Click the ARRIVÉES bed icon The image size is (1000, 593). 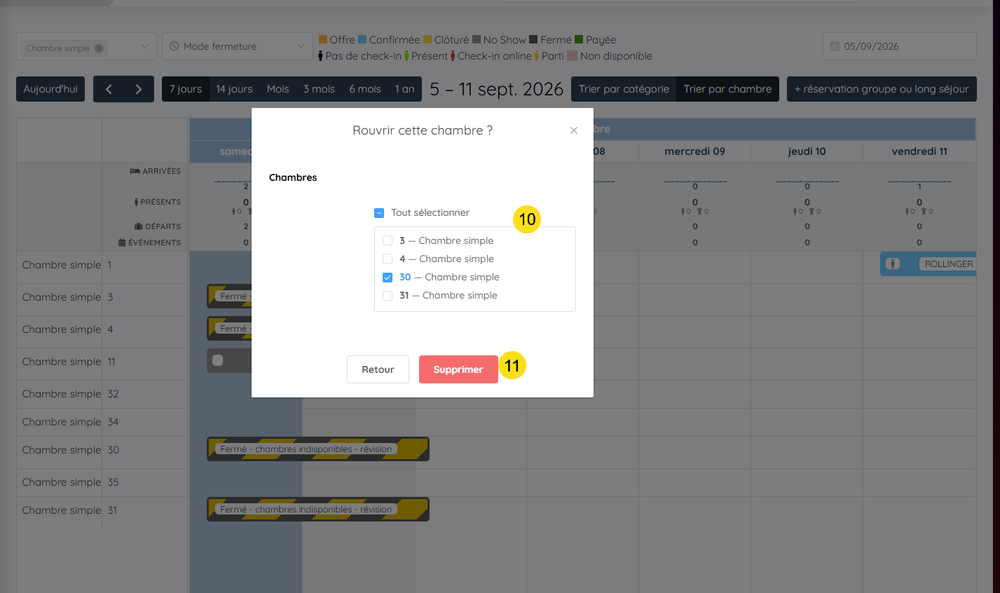pyautogui.click(x=135, y=171)
